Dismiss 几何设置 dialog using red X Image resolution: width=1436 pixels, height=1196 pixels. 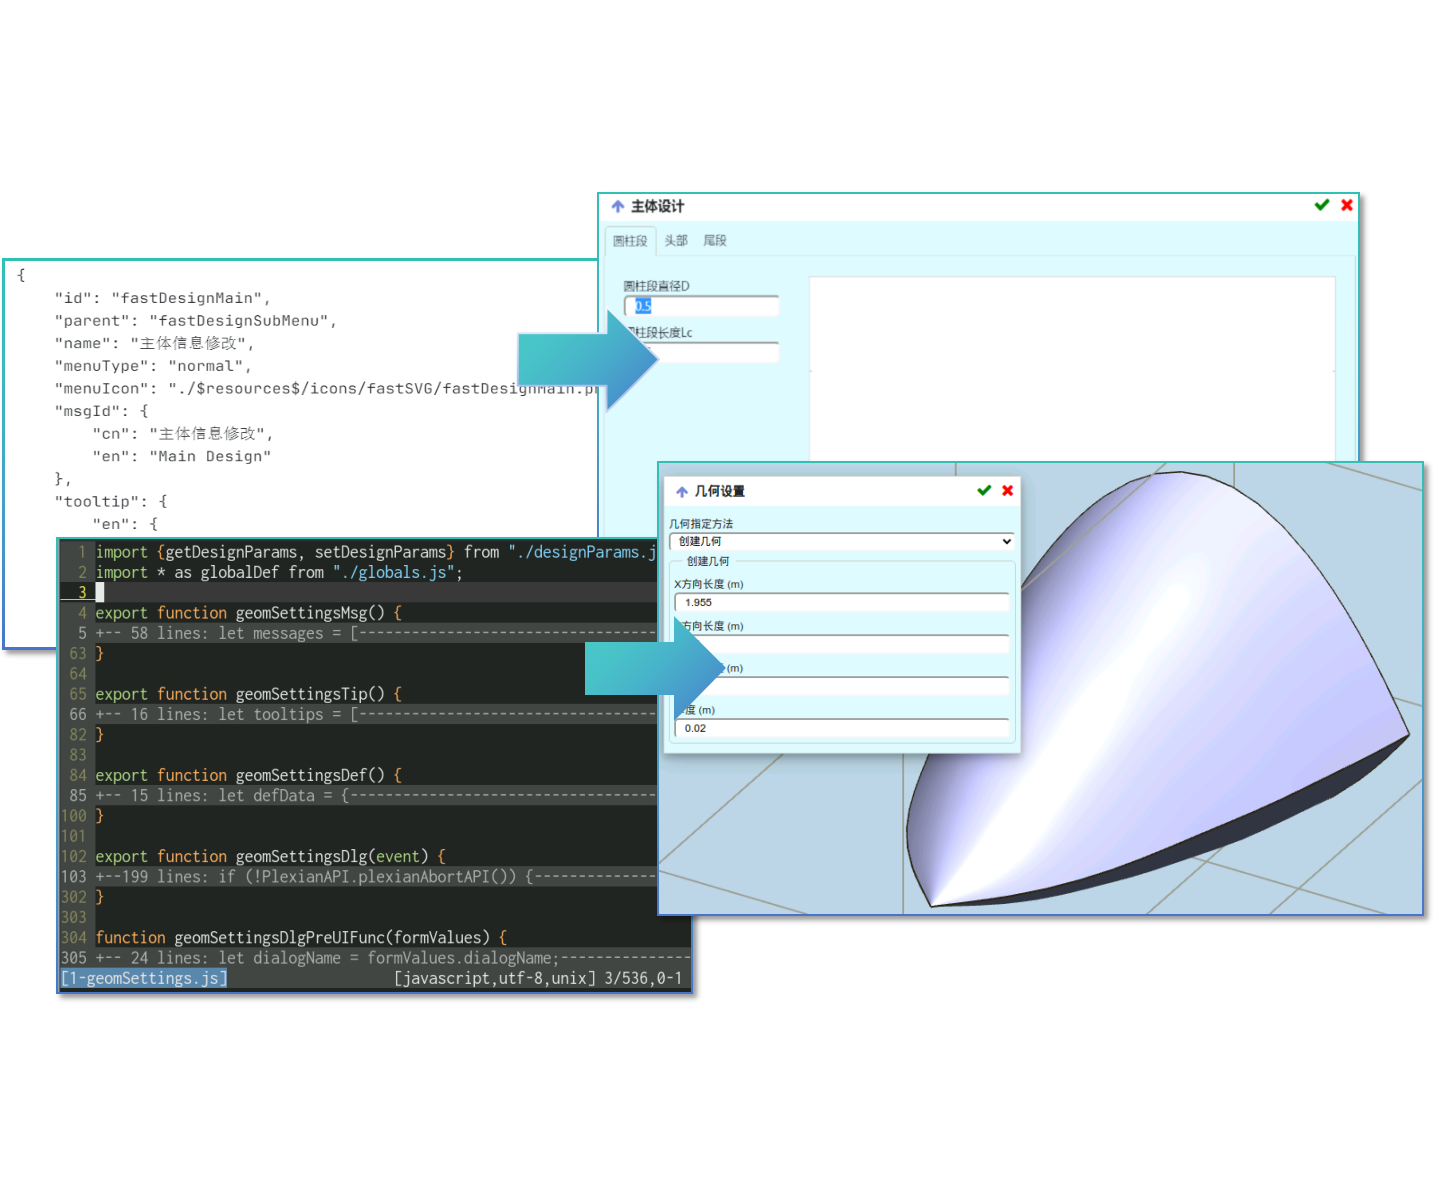[1008, 491]
